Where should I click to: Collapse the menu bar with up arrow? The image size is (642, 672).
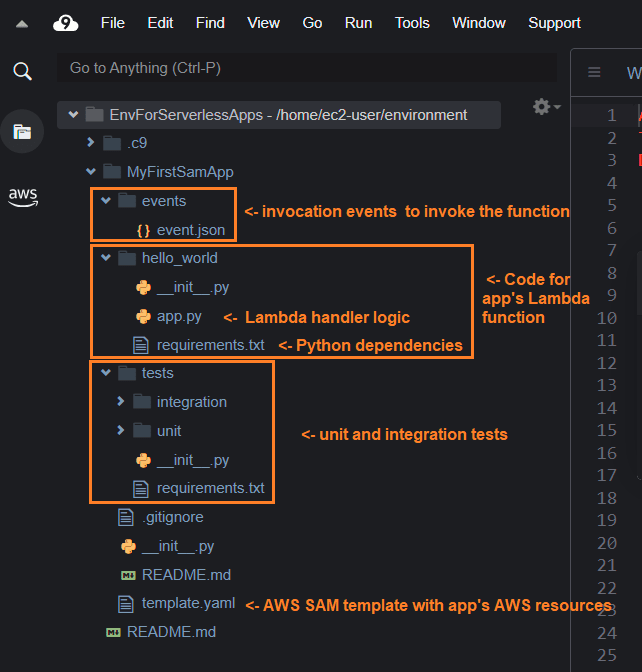click(22, 24)
